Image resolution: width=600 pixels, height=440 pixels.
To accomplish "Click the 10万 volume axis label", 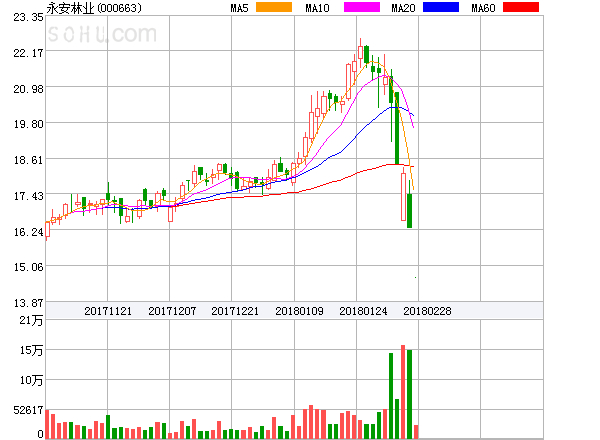I will click(x=31, y=380).
